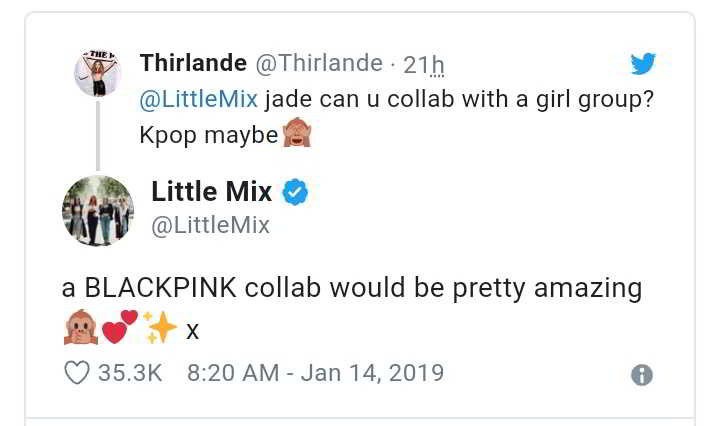This screenshot has height=426, width=720.
Task: Open Little Mix's group profile picture
Action: tap(98, 210)
